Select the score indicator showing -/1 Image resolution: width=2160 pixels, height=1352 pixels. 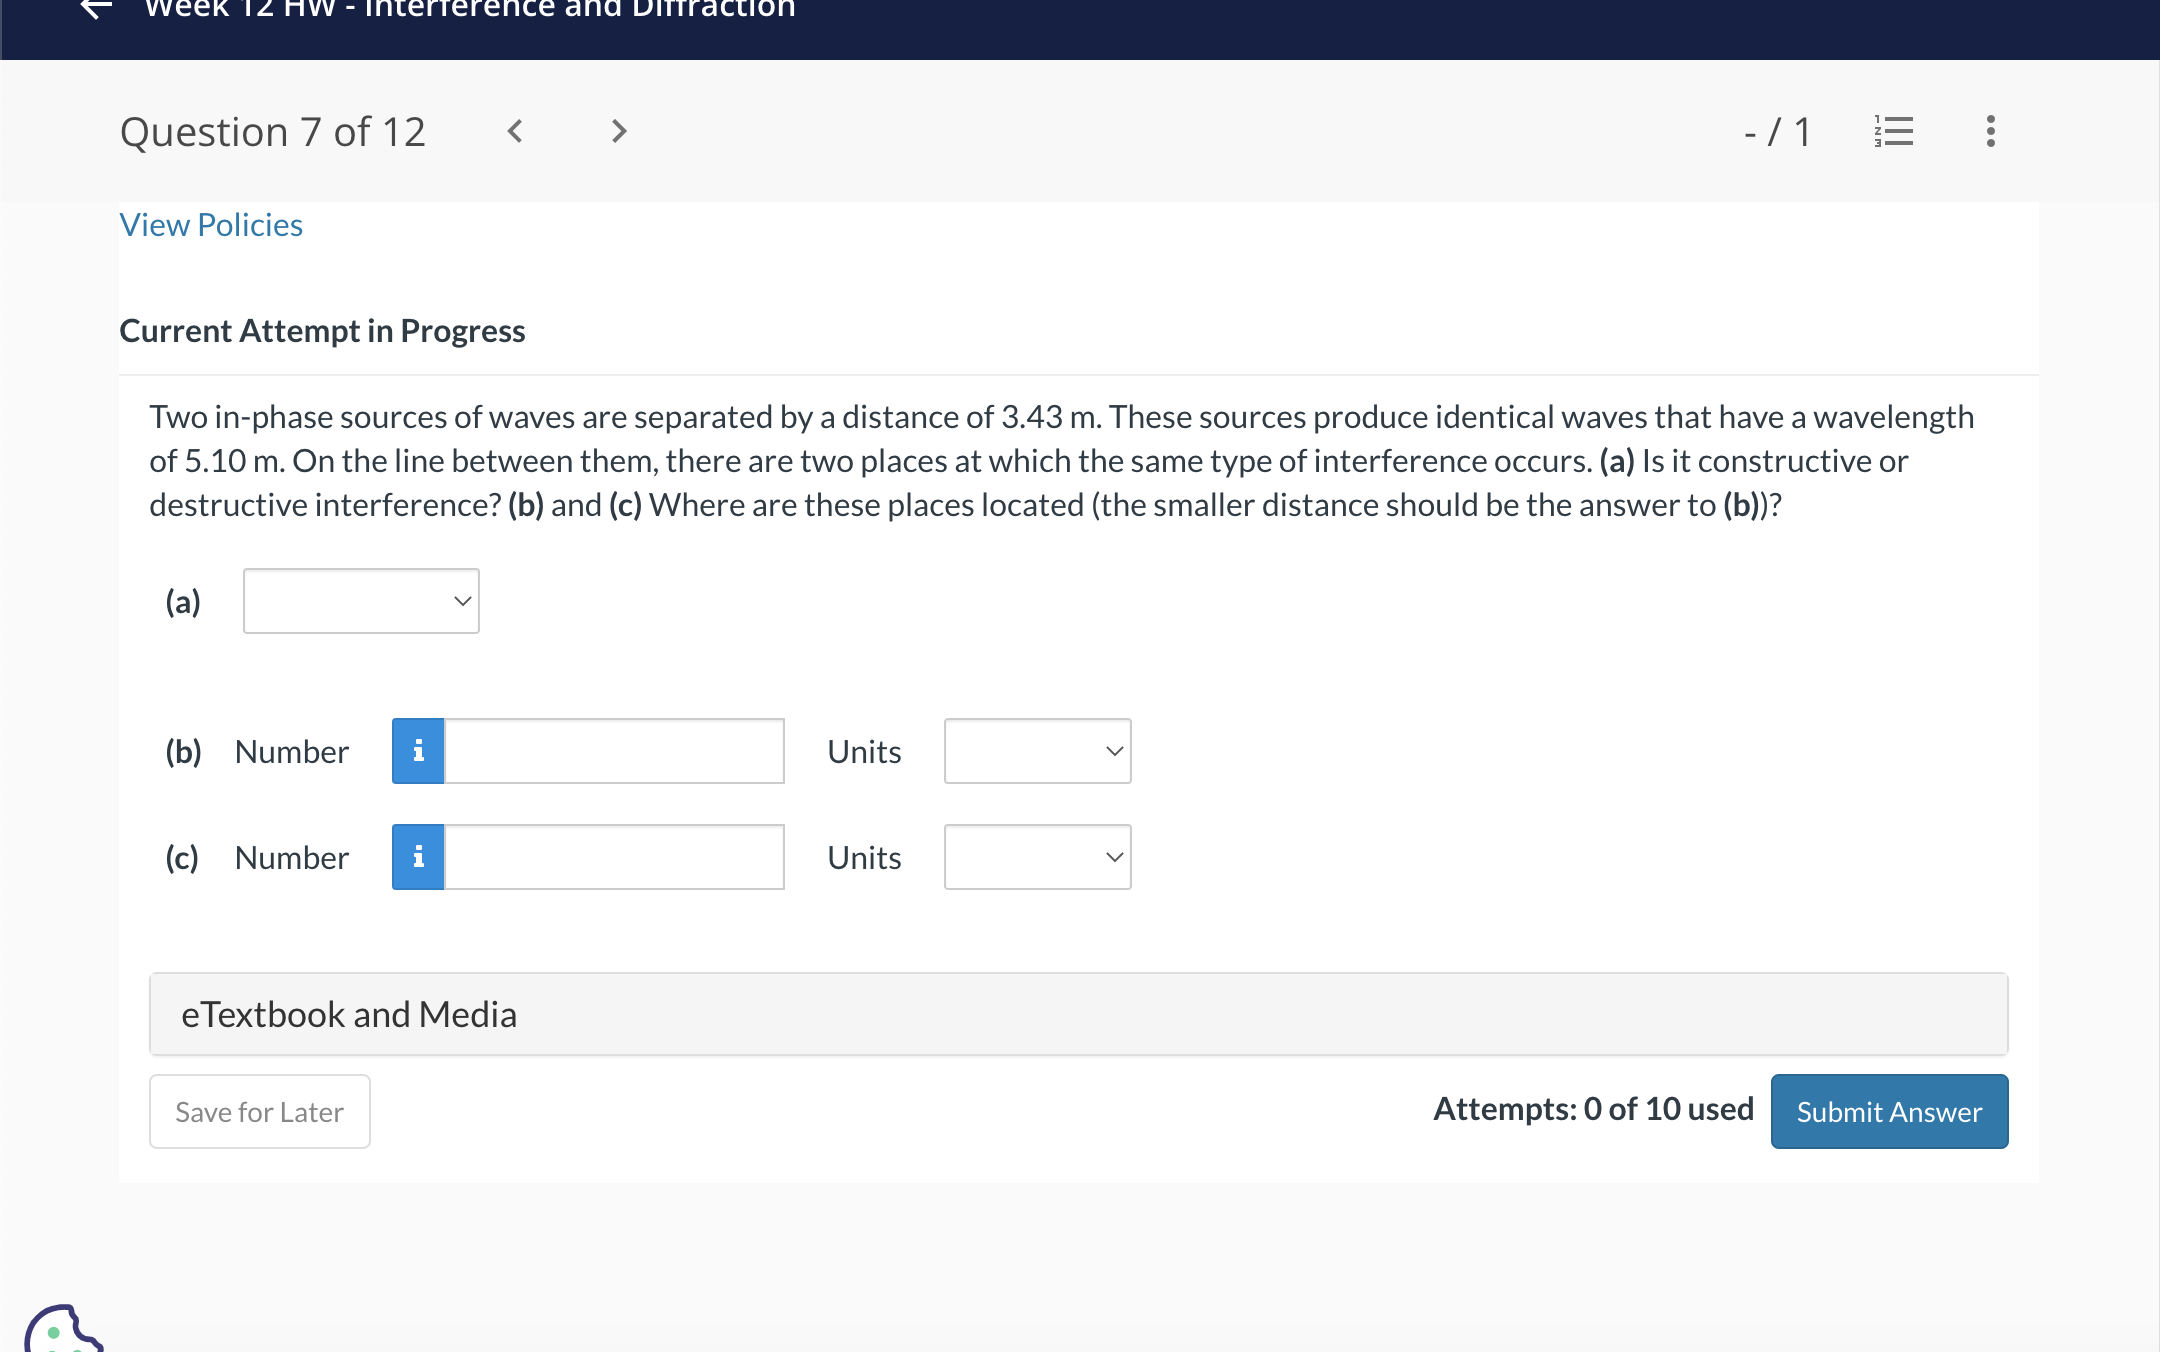(1777, 131)
